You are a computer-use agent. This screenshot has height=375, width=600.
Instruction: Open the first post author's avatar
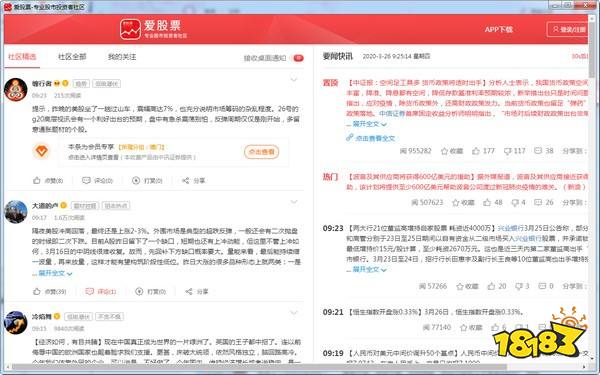(16, 90)
